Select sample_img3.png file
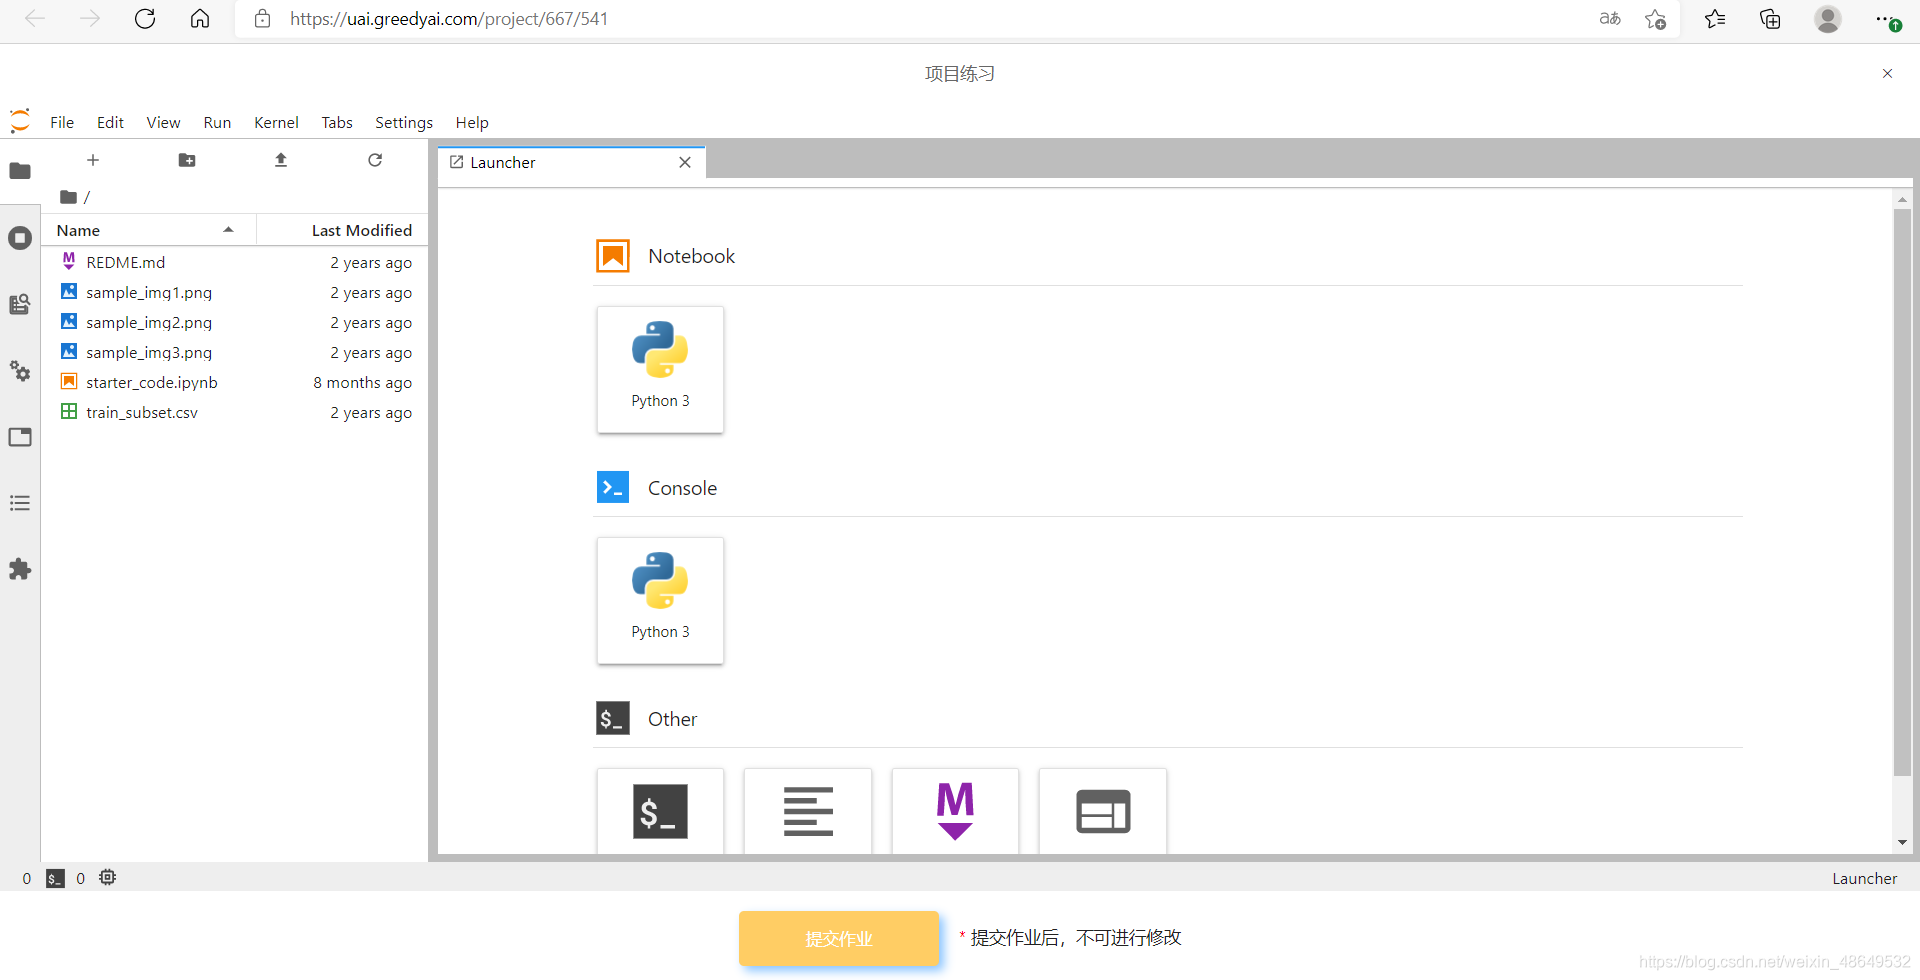The width and height of the screenshot is (1920, 980). point(235,352)
